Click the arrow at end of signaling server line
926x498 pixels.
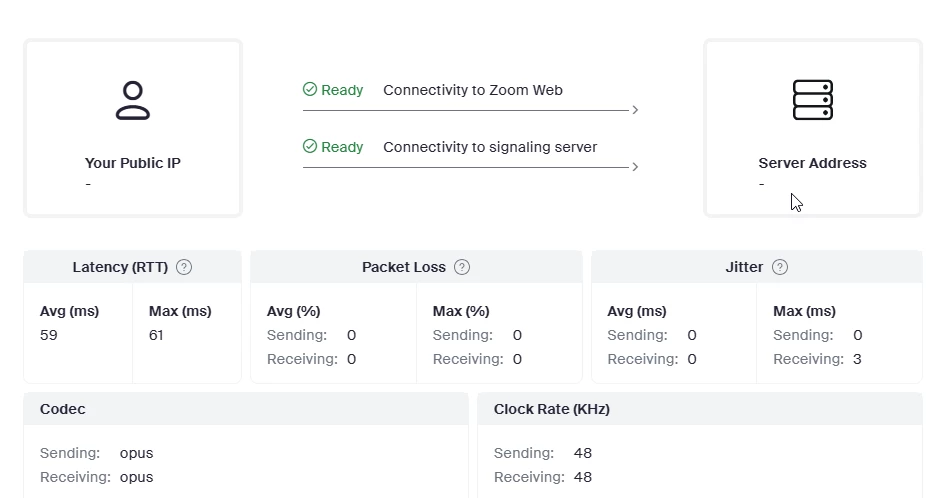635,167
